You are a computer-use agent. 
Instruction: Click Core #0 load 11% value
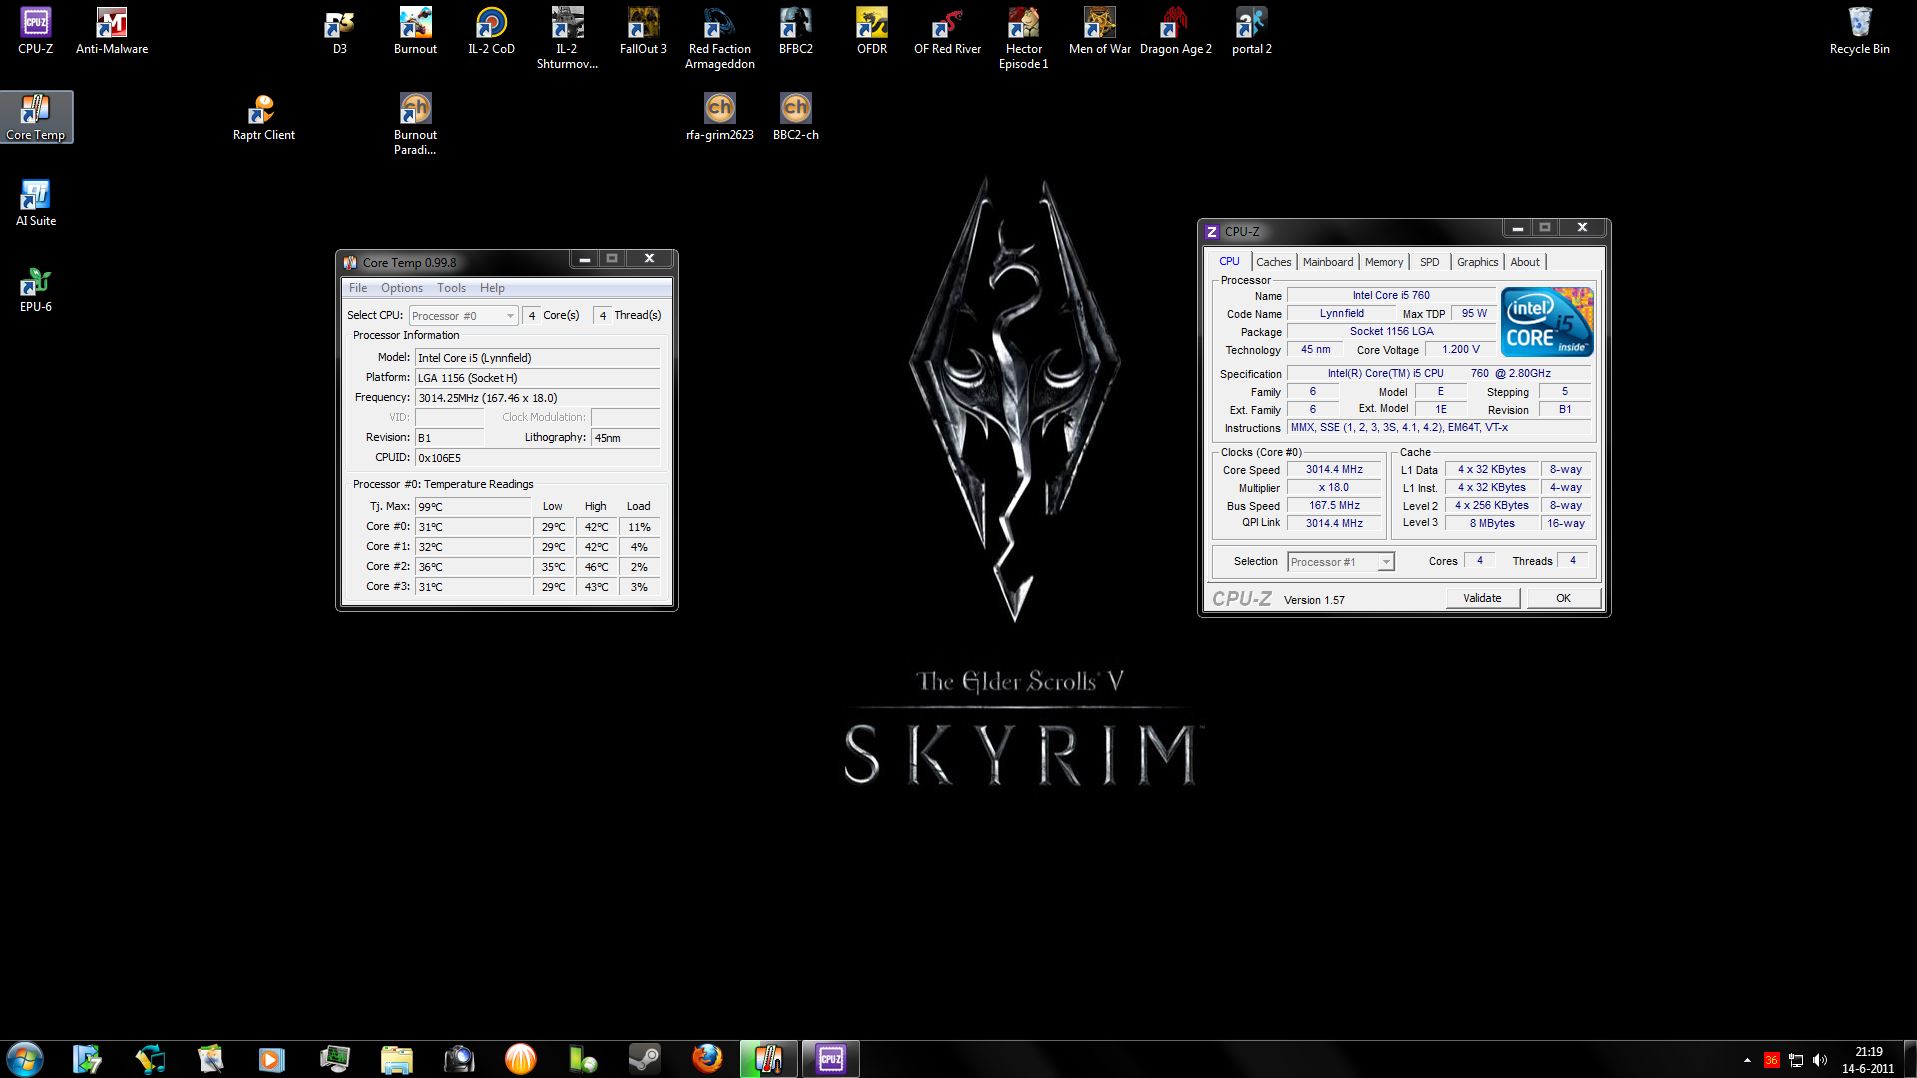[640, 527]
